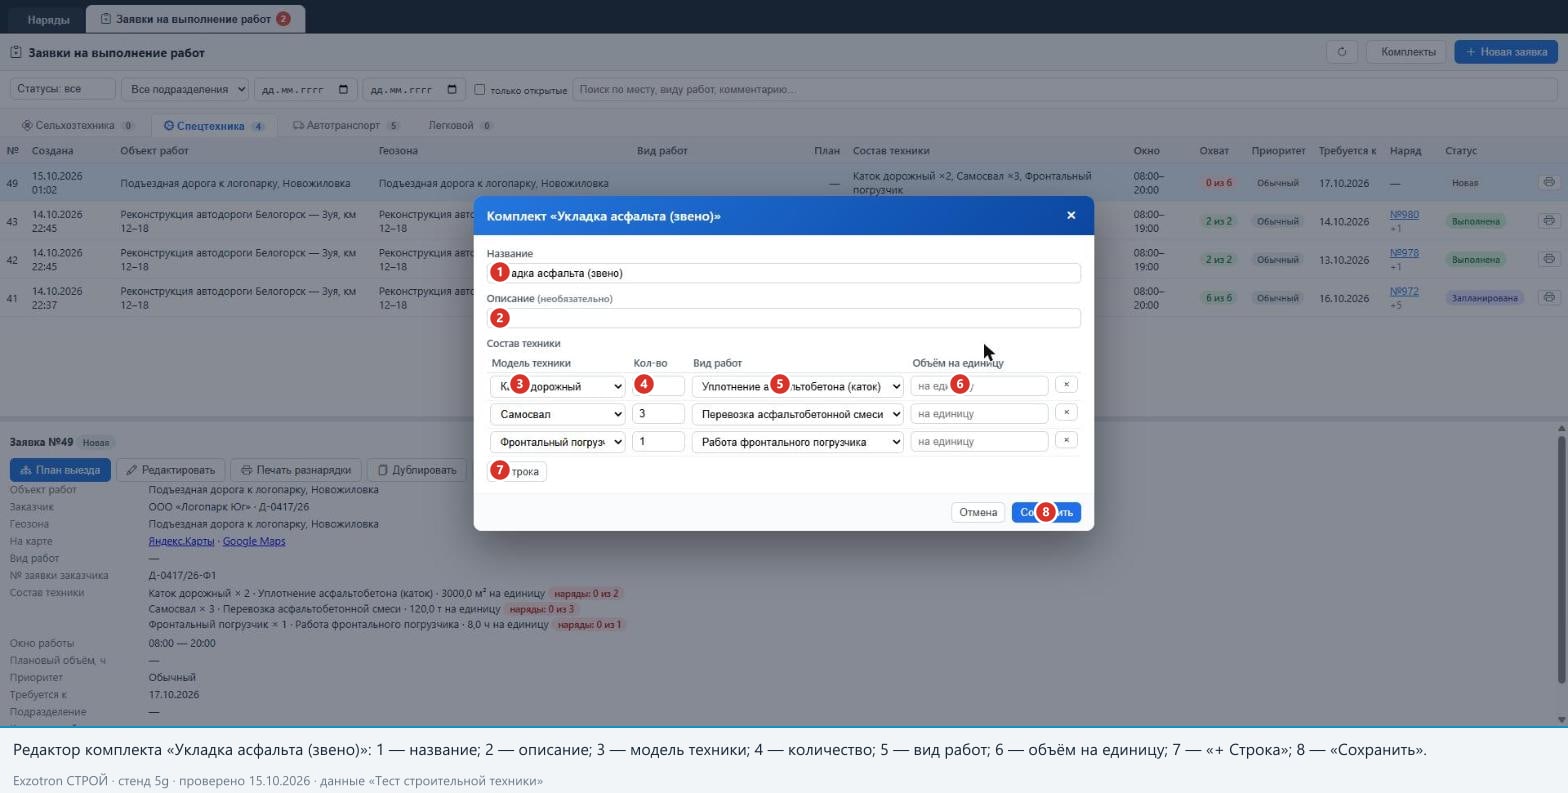1568x793 pixels.
Task: Switch to the Наряды tab
Action: tap(48, 19)
